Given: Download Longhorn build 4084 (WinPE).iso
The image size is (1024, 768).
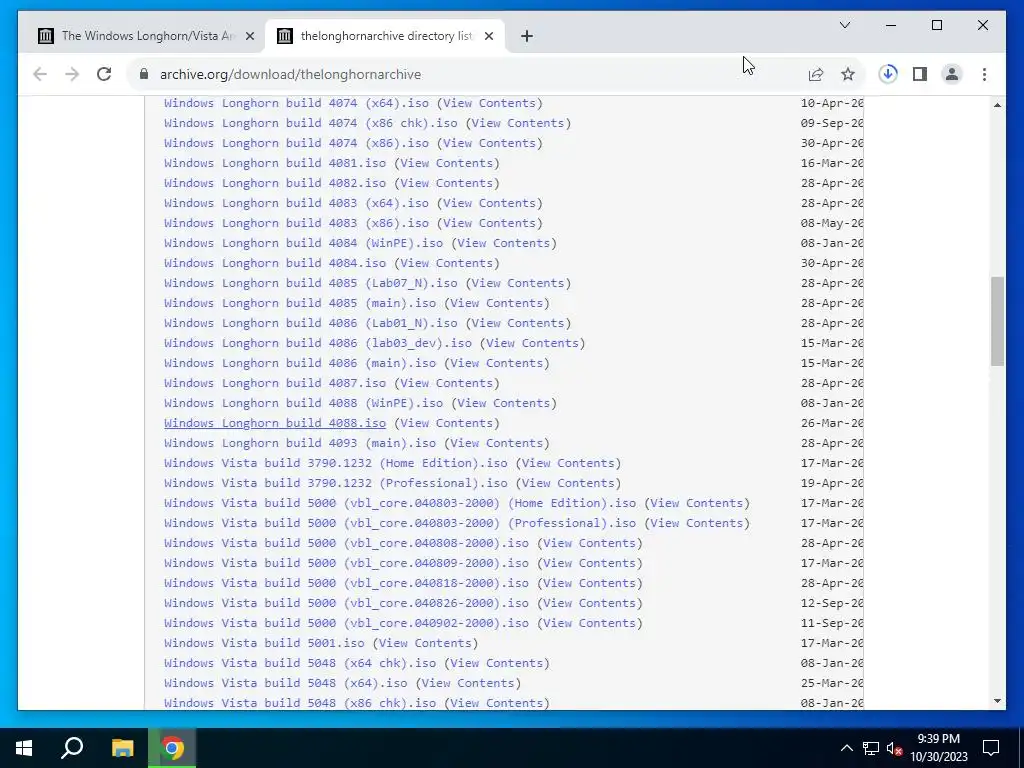Looking at the screenshot, I should click(304, 243).
